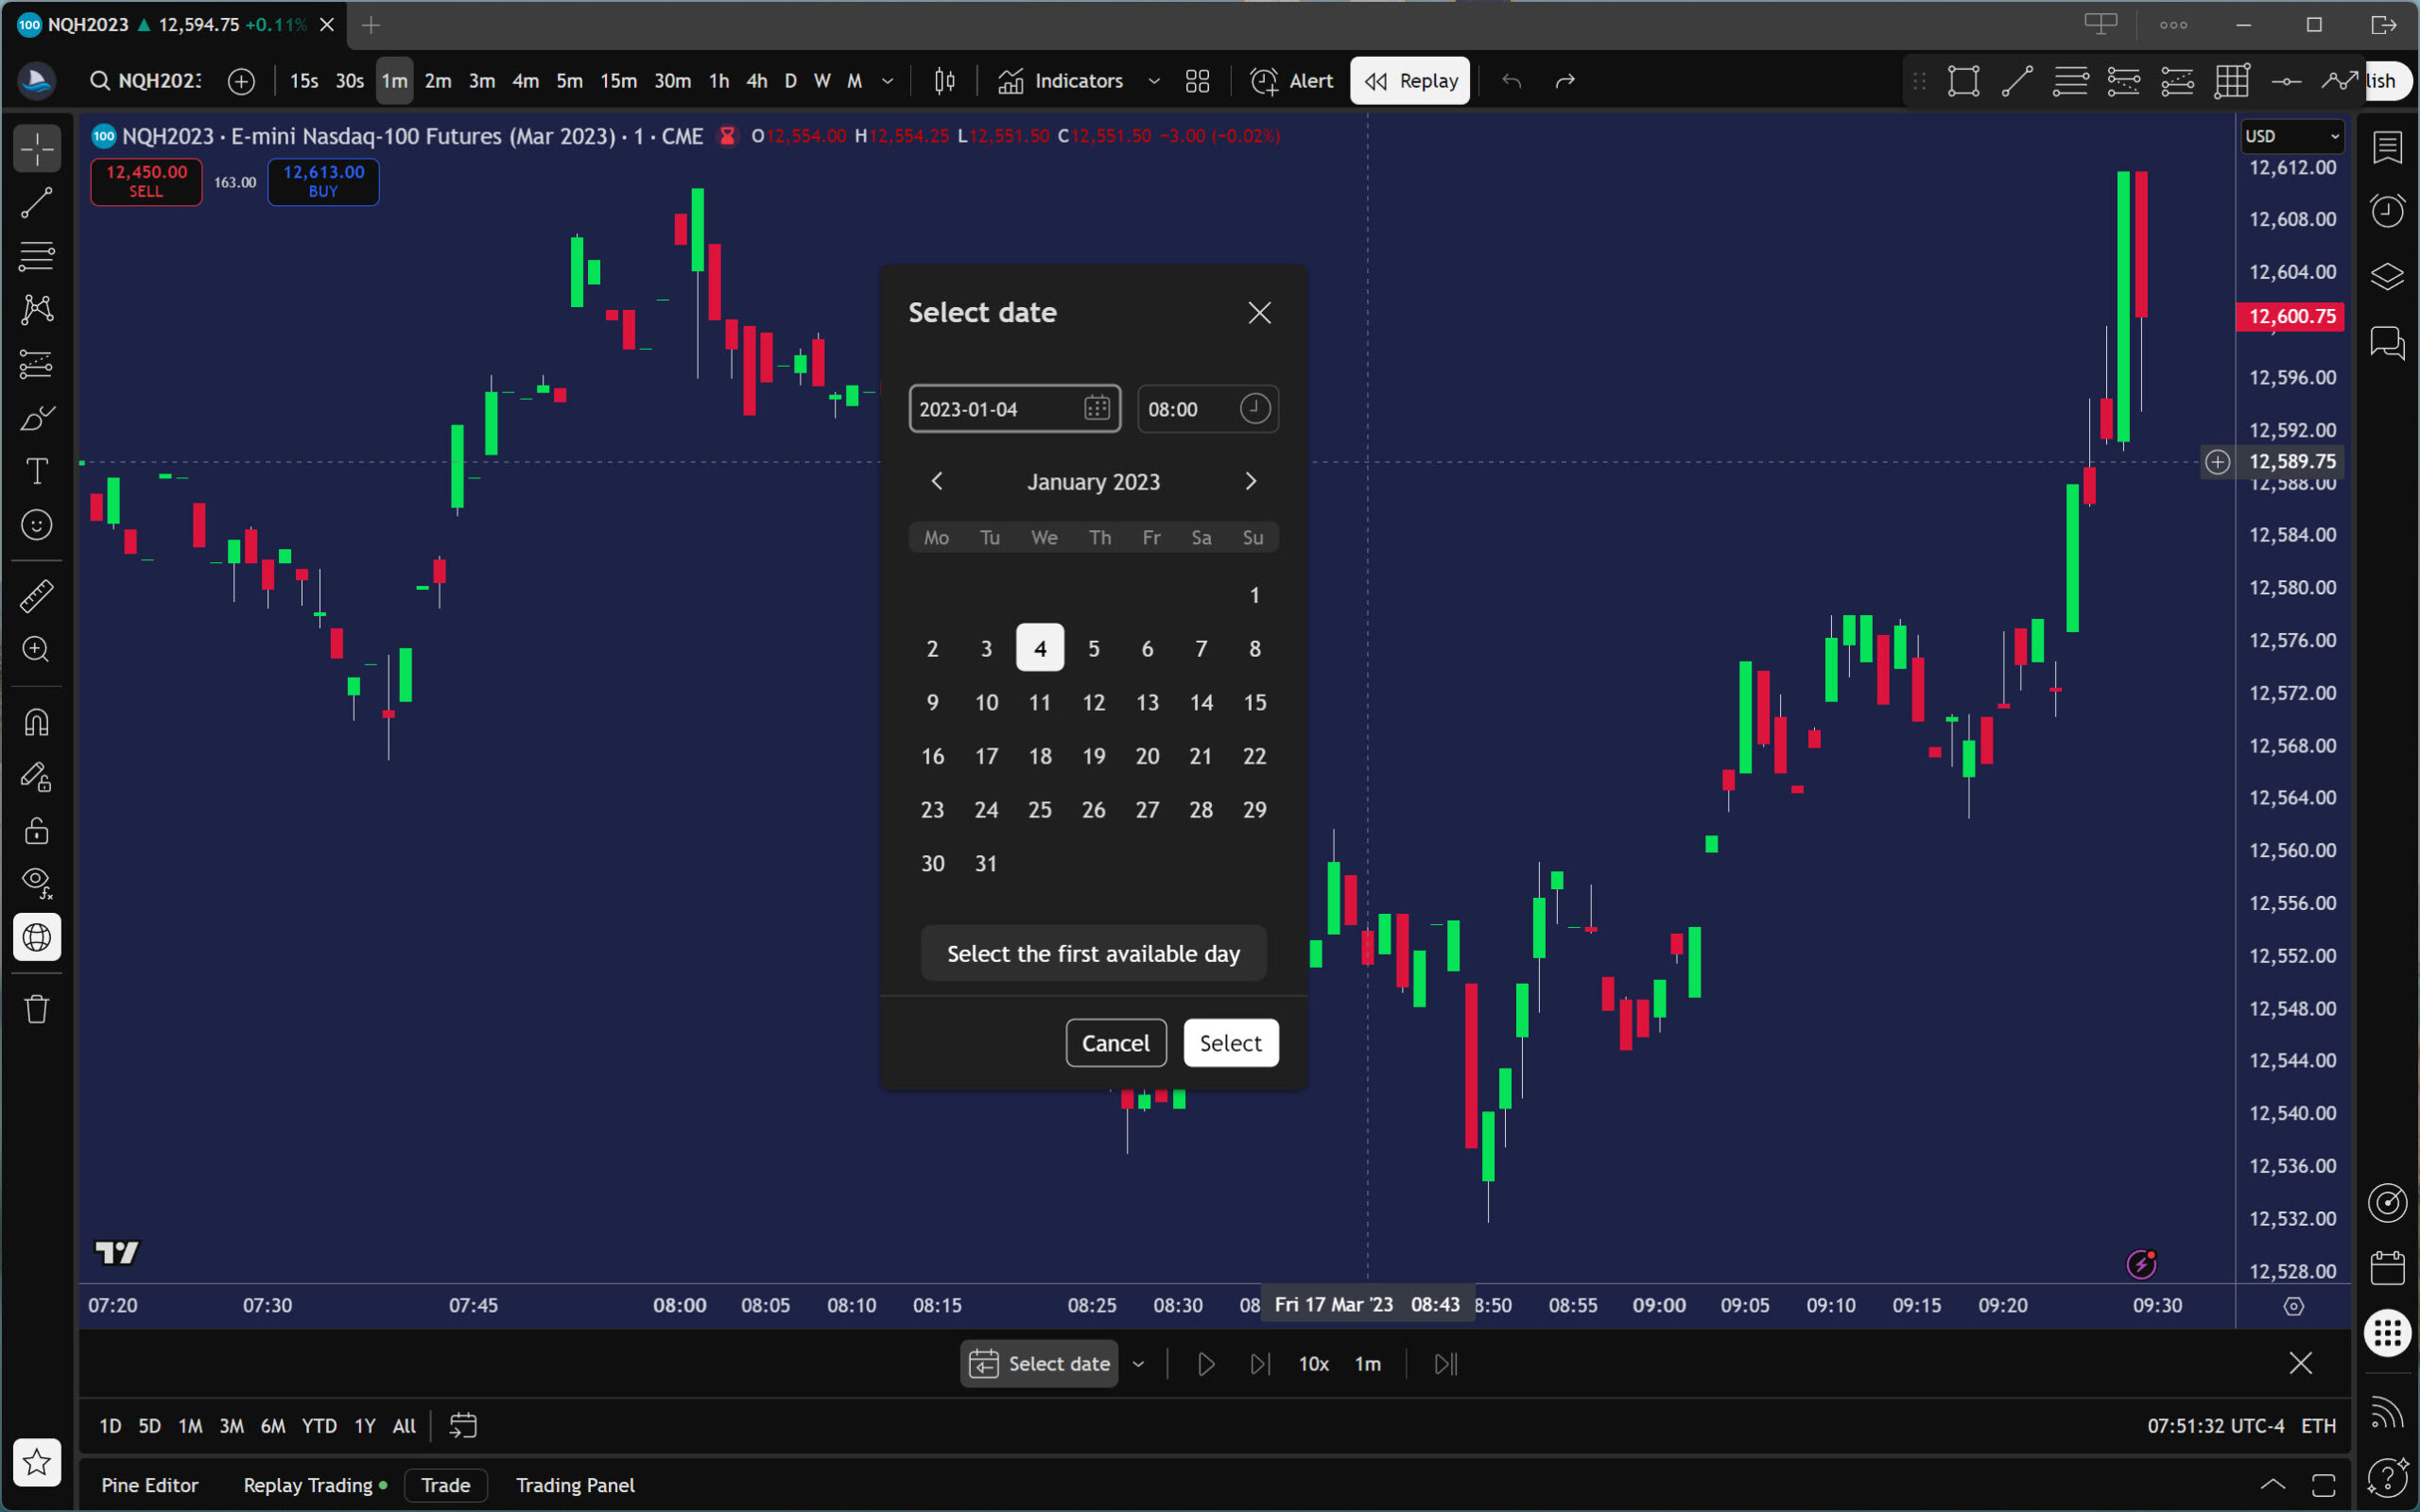Toggle Lock All Drawing Tools
The width and height of the screenshot is (2420, 1512).
click(37, 831)
